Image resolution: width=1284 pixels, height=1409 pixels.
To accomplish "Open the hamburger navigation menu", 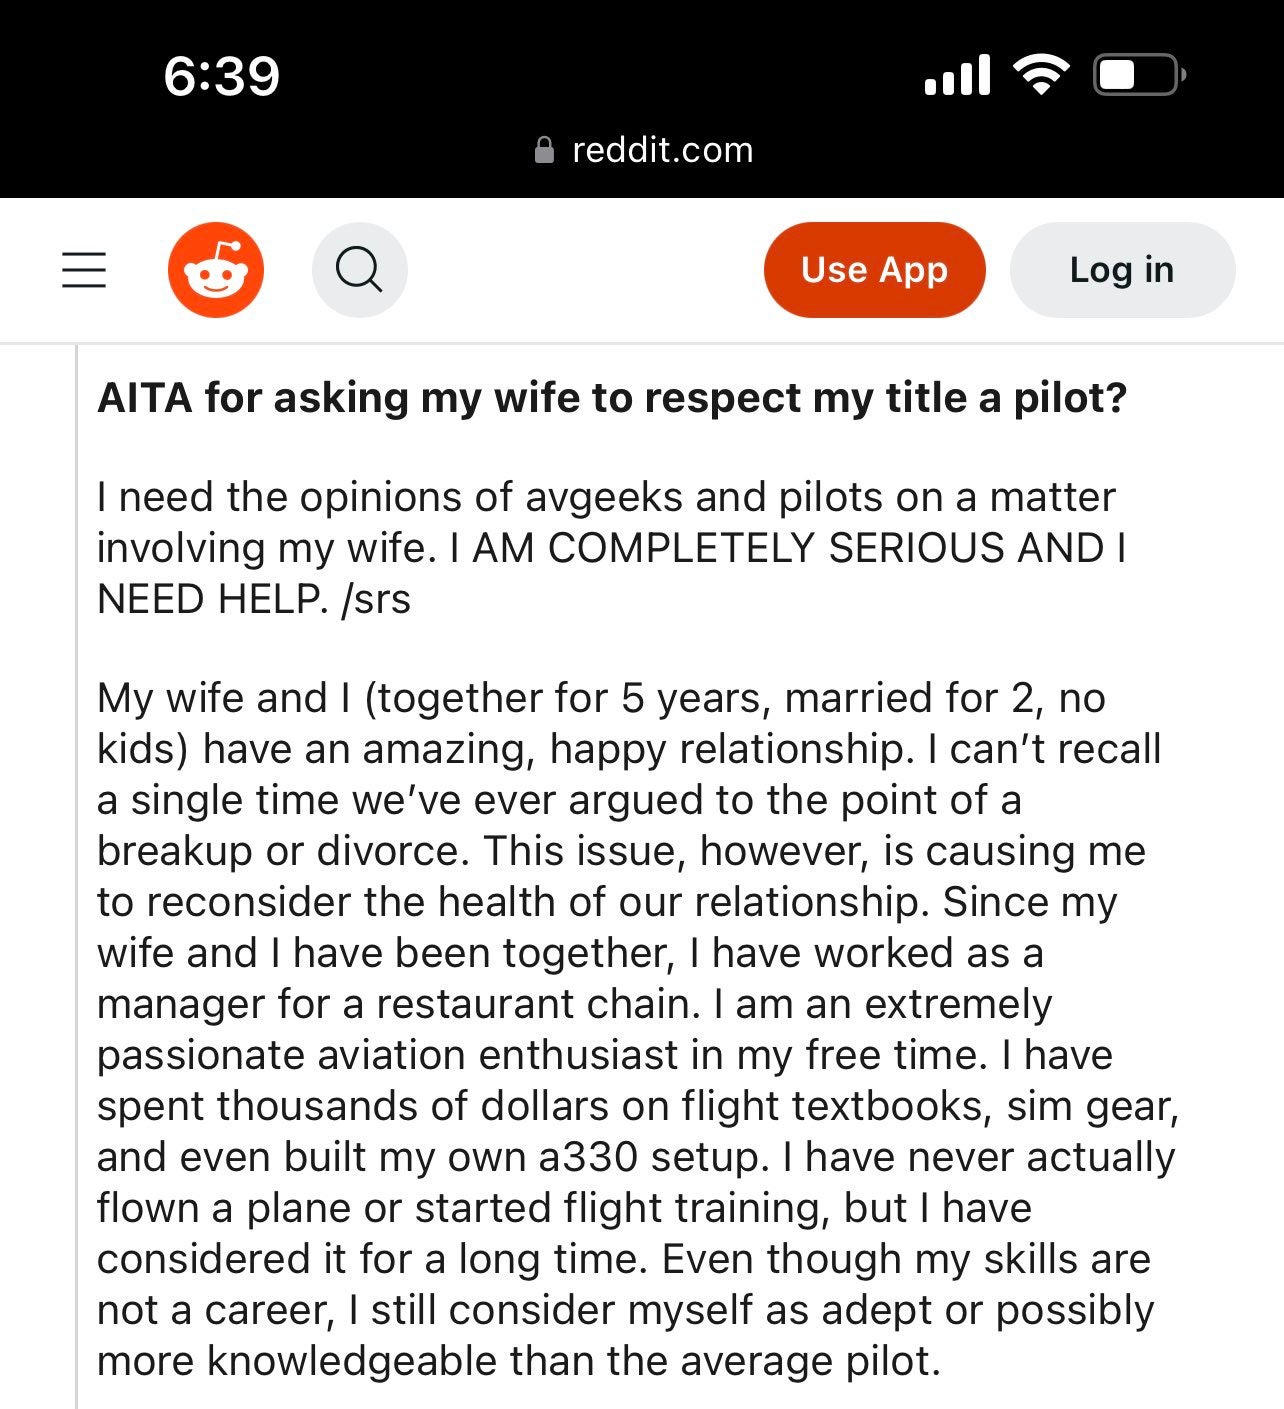I will point(84,270).
